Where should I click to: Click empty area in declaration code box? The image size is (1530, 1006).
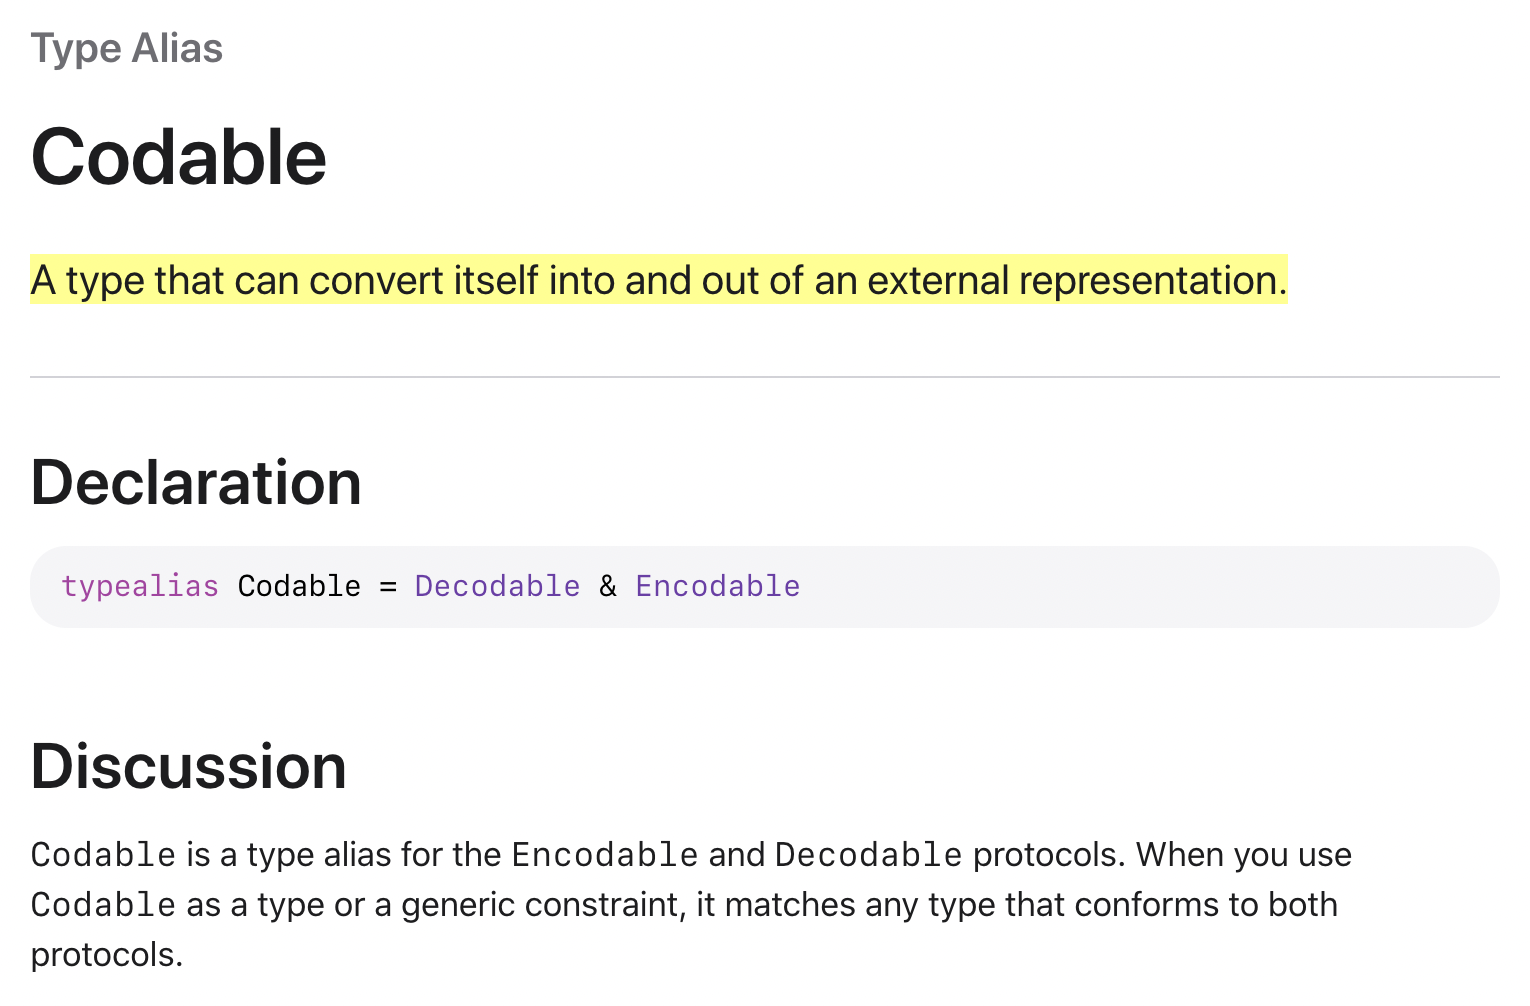coord(1150,587)
